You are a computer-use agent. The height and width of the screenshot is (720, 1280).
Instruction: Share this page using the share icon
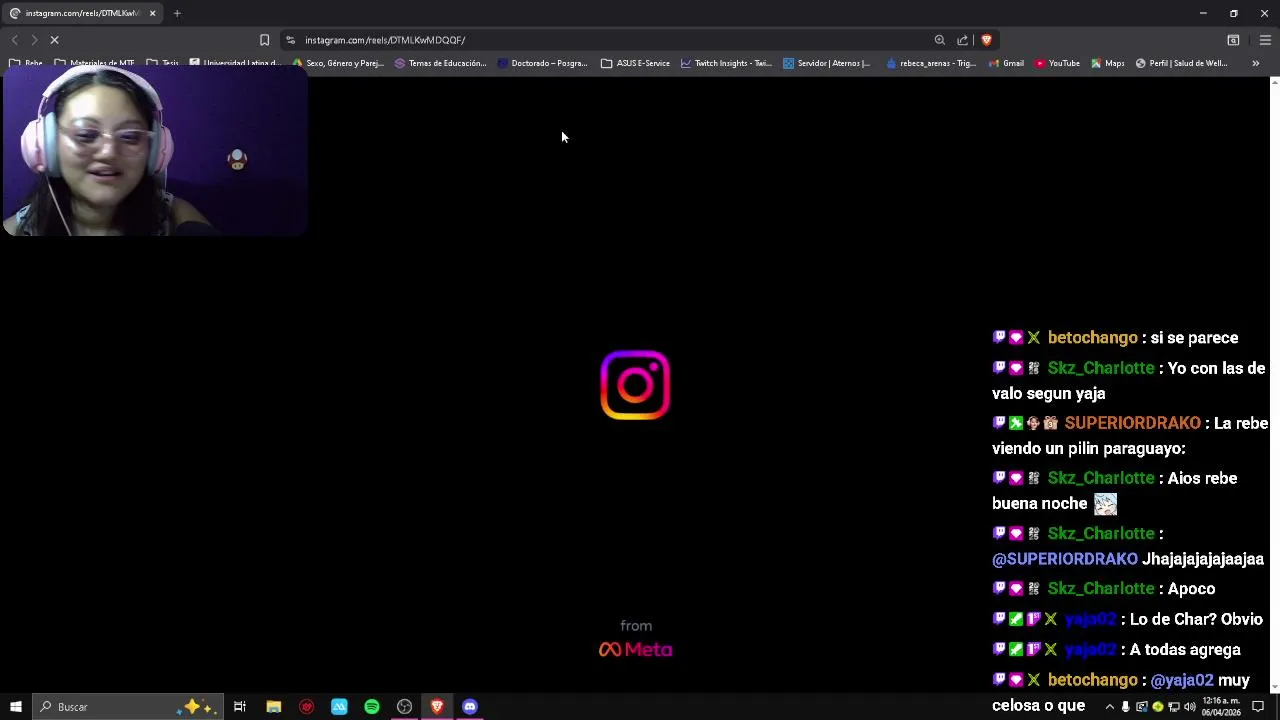point(962,40)
